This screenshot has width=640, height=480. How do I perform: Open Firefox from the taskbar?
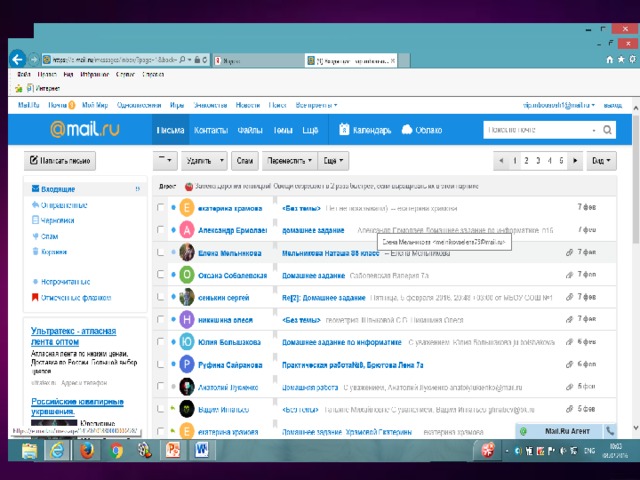coord(87,450)
